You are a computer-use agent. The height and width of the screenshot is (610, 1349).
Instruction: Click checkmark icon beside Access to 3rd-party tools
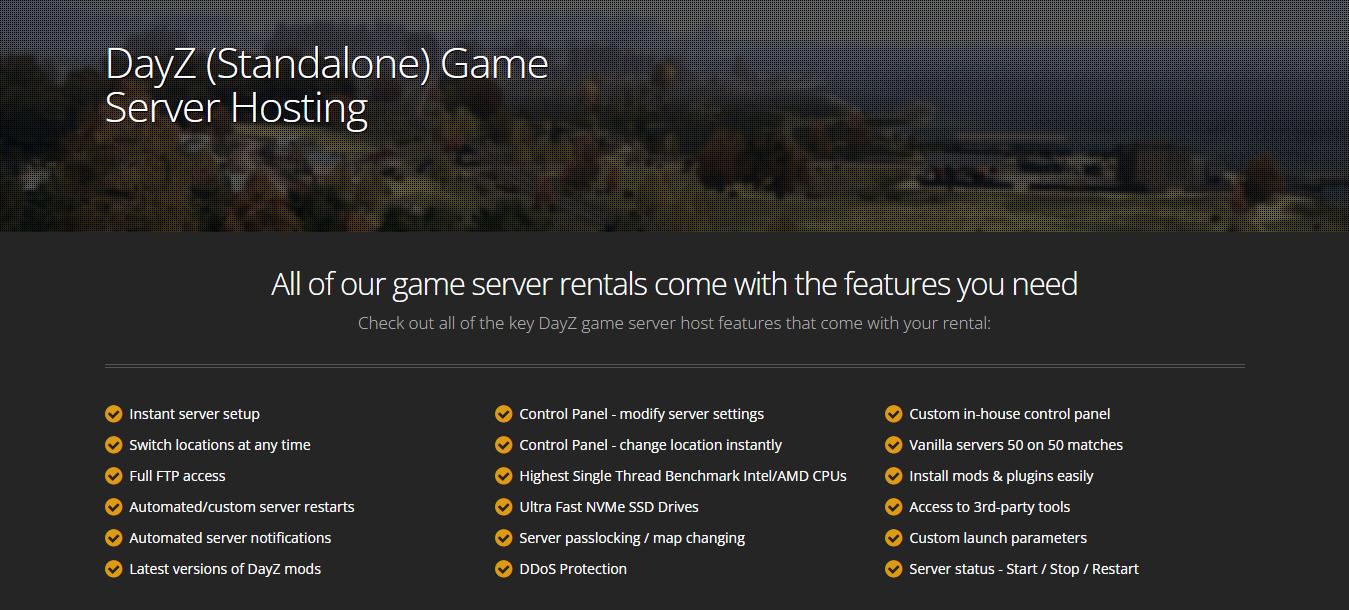894,507
